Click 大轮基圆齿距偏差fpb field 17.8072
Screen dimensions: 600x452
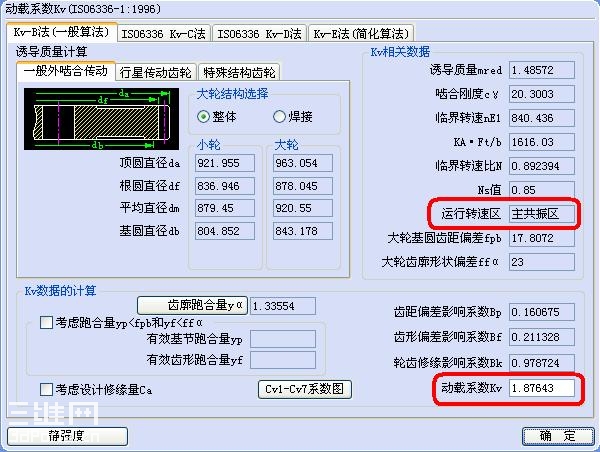tap(542, 238)
